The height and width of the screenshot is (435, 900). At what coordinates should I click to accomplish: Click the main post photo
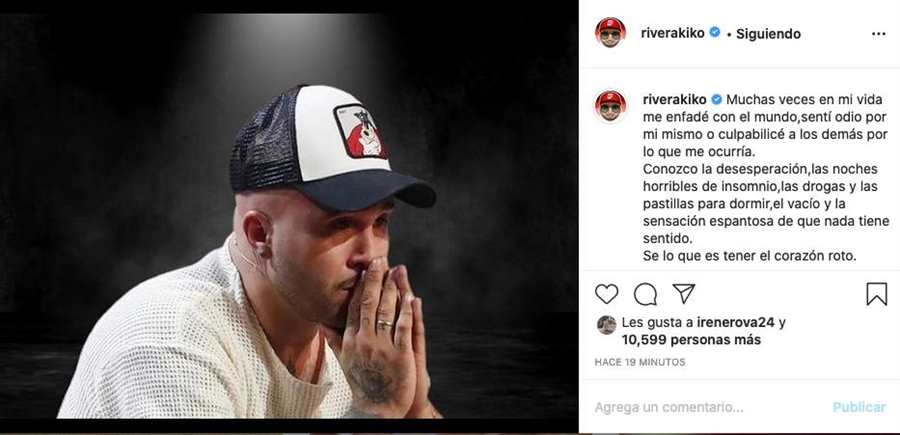290,217
